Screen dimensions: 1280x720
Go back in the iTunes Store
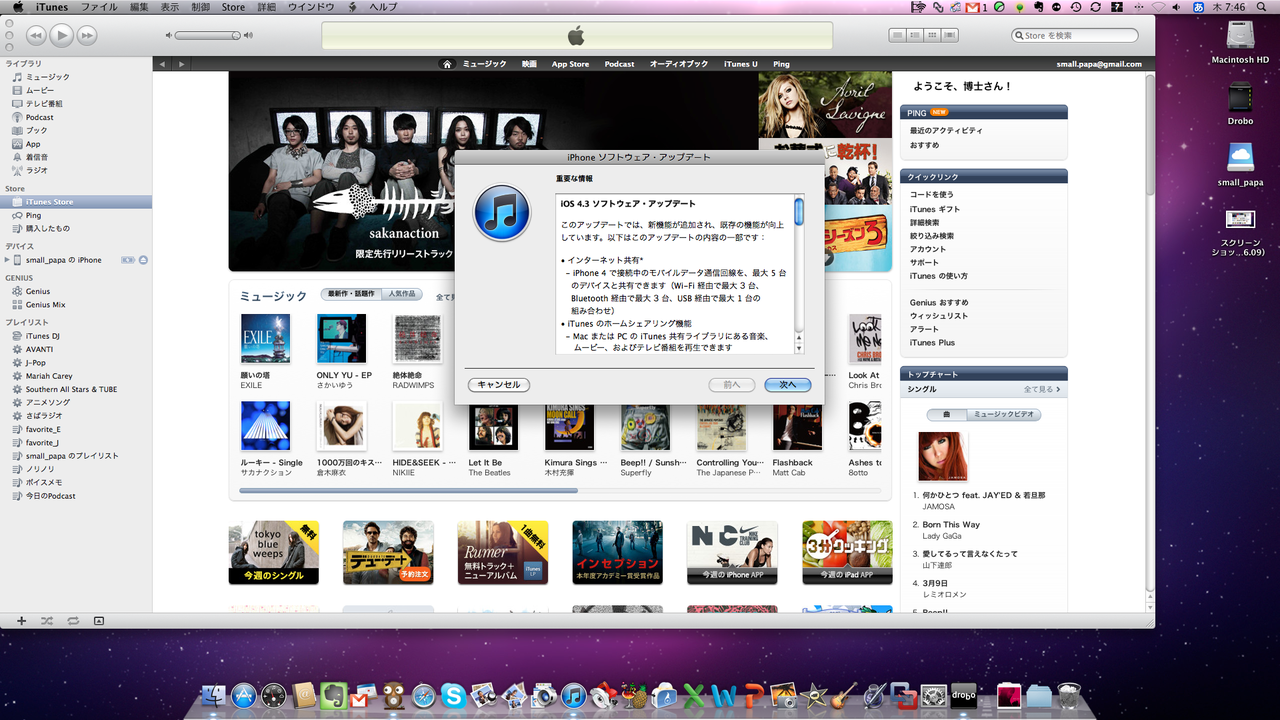pos(164,64)
